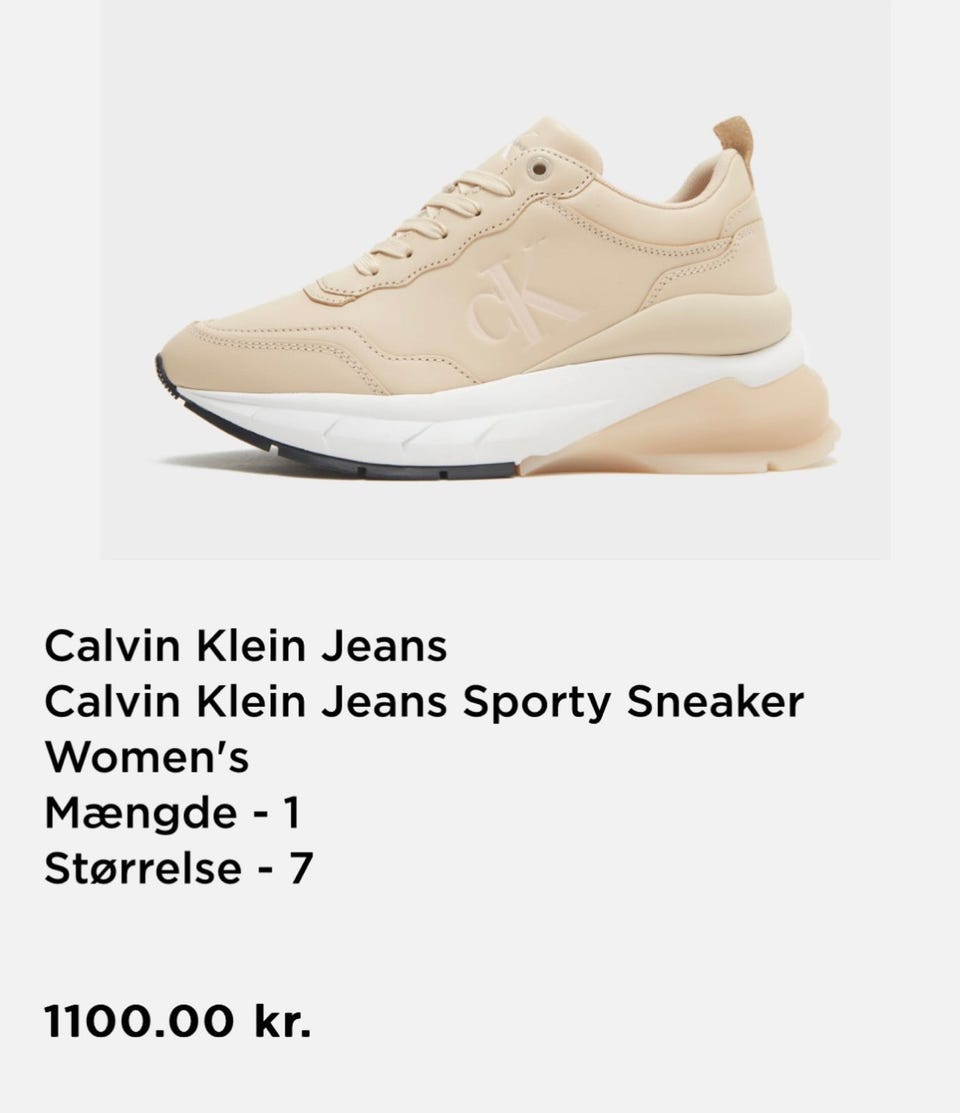
Task: Click the kr. currency label
Action: [283, 1021]
